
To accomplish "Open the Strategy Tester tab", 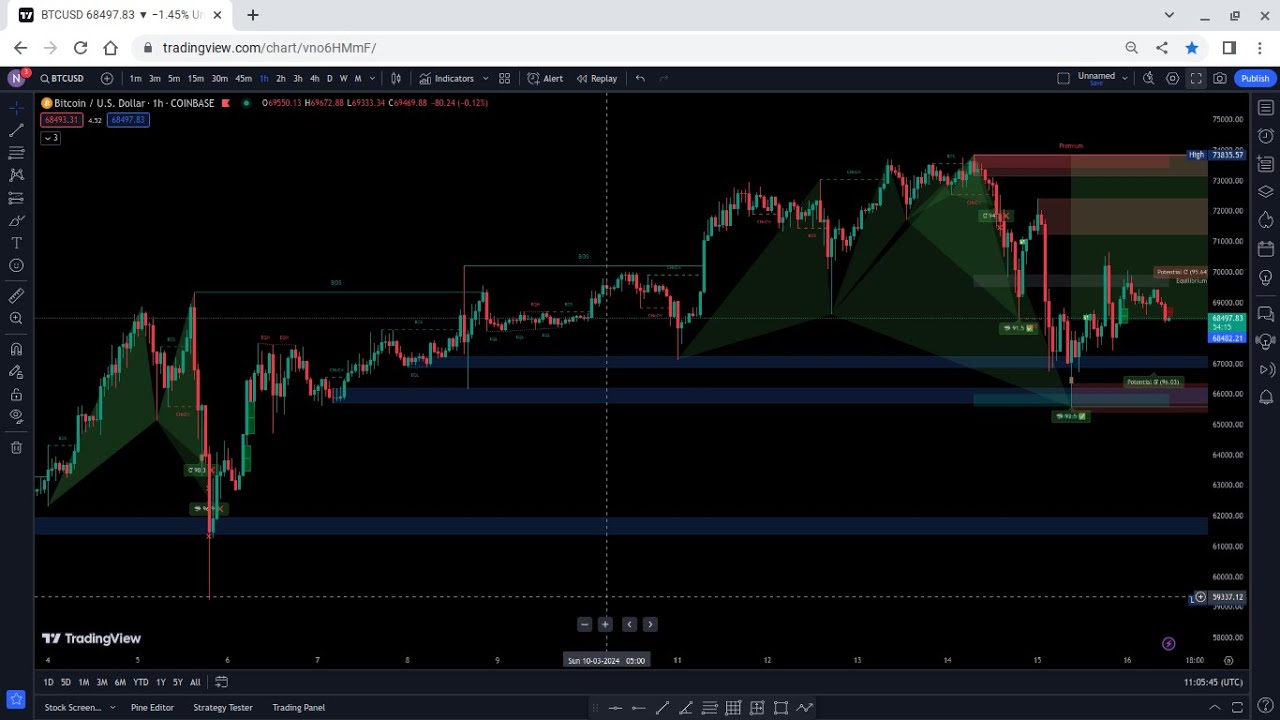I will tap(223, 707).
